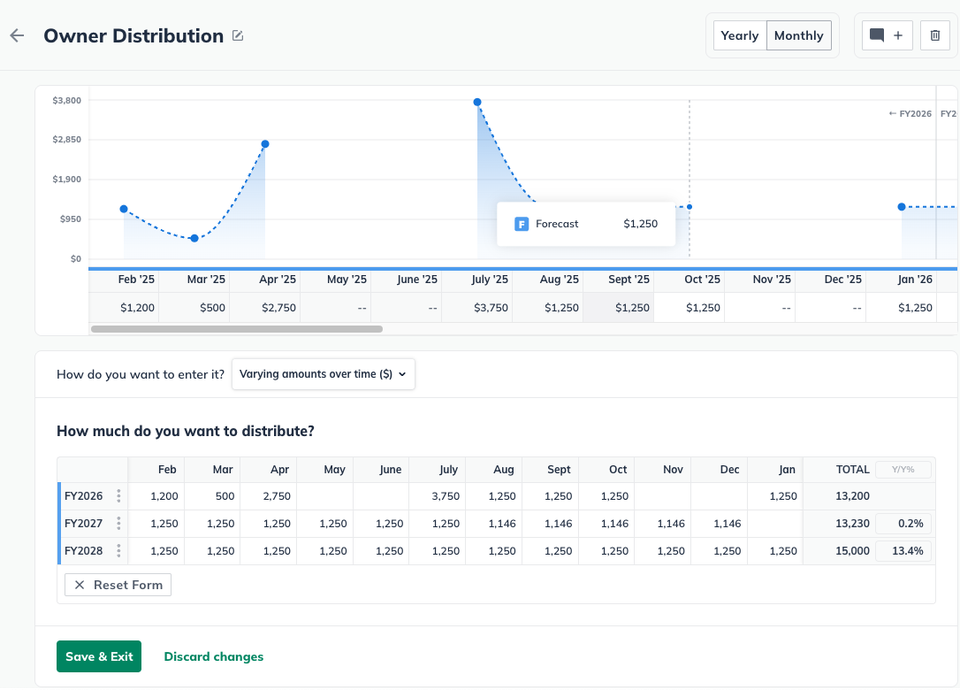Add a comment using the speech bubble button
Image resolution: width=960 pixels, height=690 pixels.
[x=887, y=36]
